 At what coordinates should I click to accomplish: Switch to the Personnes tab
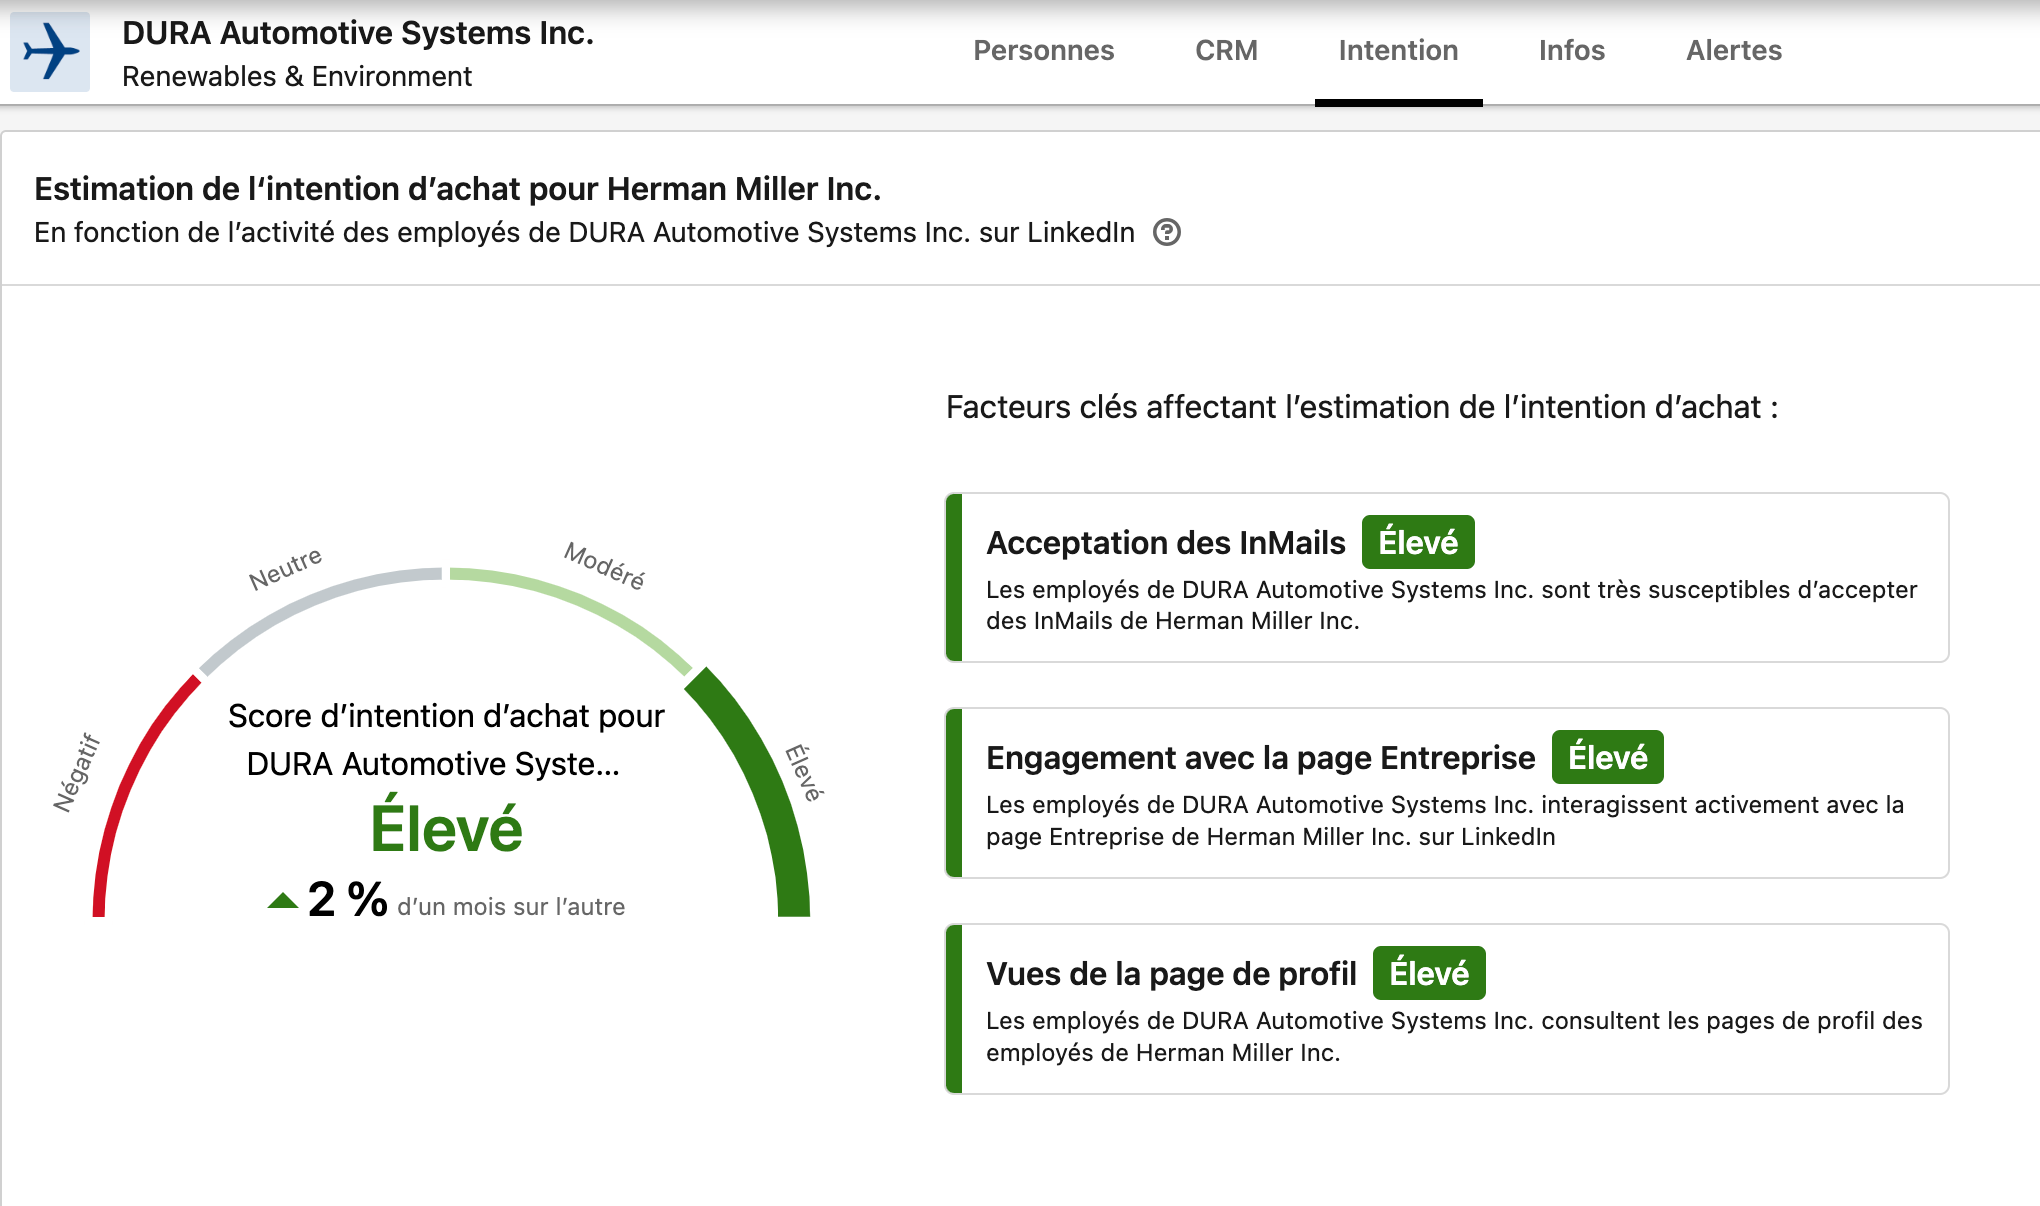(1043, 50)
